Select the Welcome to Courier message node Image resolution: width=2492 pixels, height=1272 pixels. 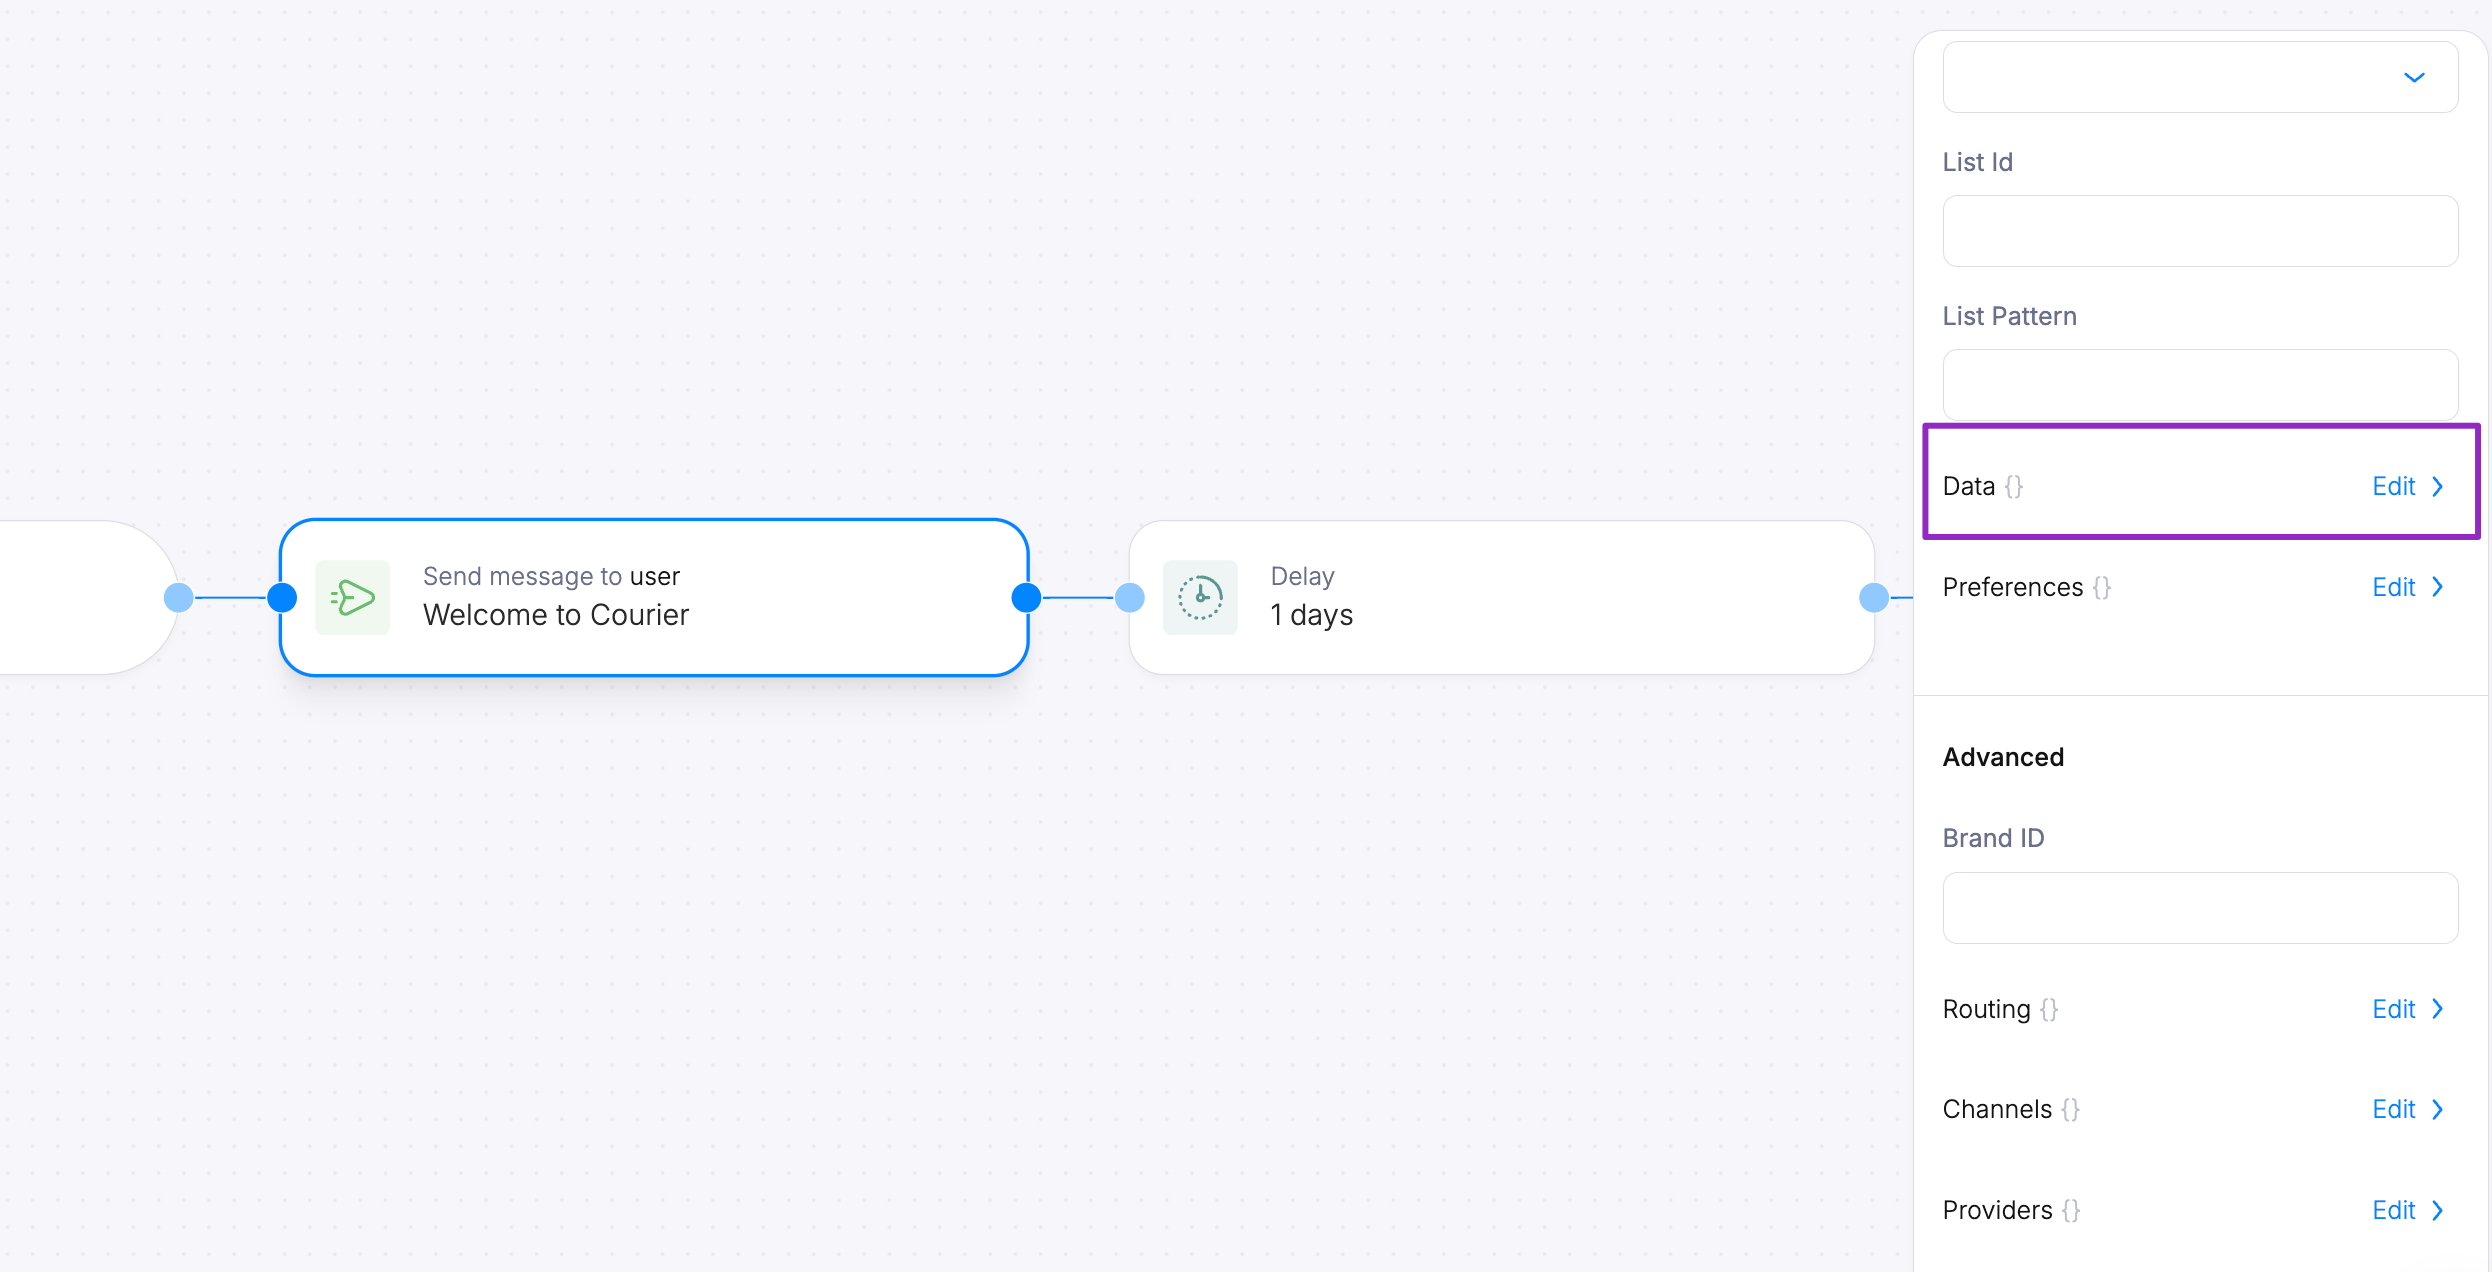[x=653, y=597]
